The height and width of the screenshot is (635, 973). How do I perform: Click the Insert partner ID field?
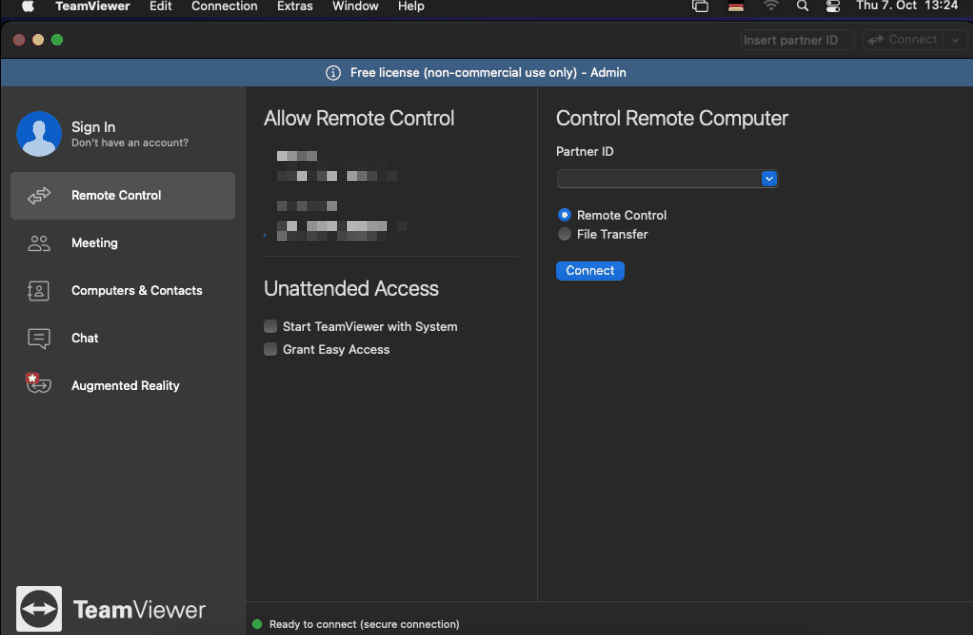(x=797, y=40)
